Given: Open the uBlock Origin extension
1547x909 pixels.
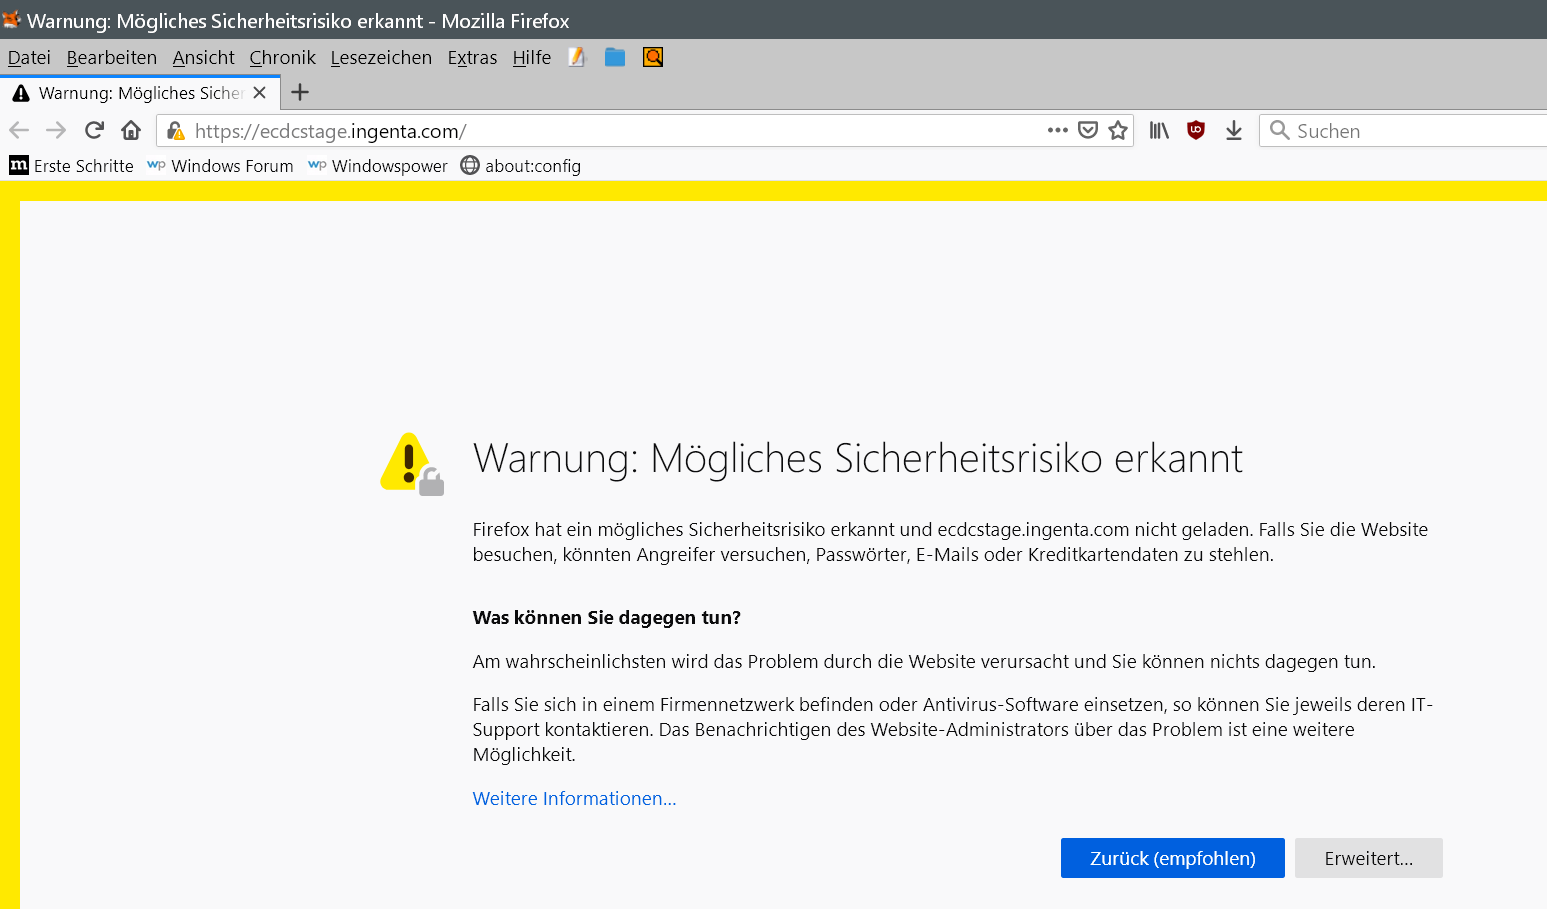Looking at the screenshot, I should tap(1195, 130).
